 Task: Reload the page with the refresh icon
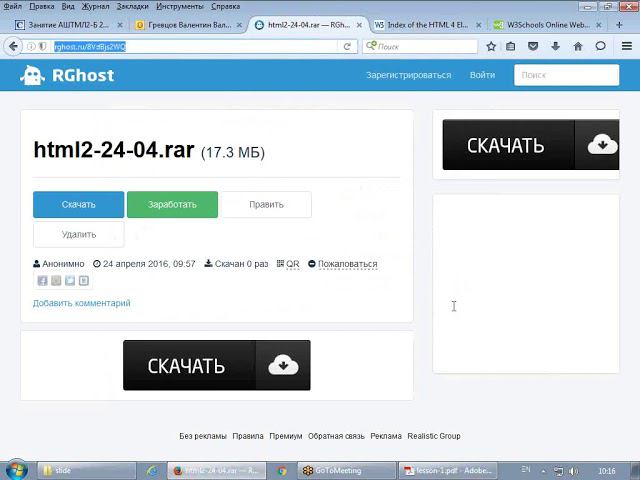(x=347, y=47)
